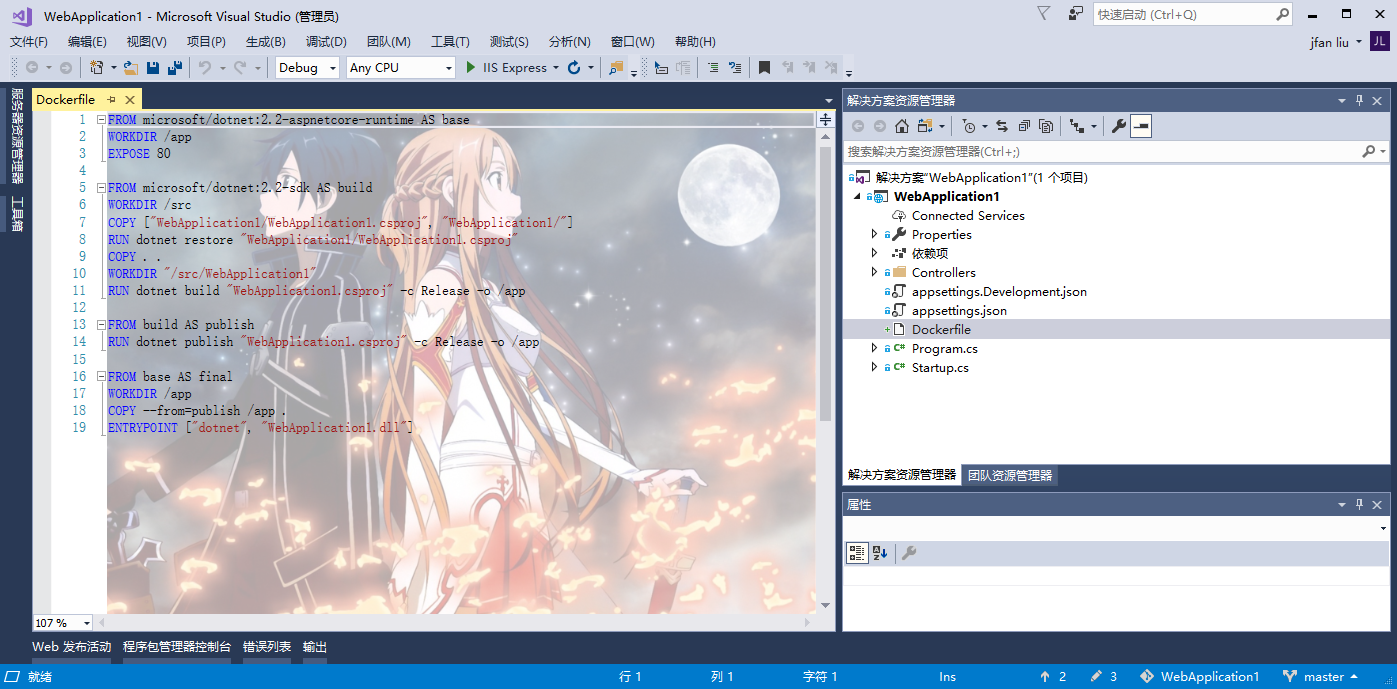Open the 文件(F) menu
The height and width of the screenshot is (689, 1397).
(29, 42)
